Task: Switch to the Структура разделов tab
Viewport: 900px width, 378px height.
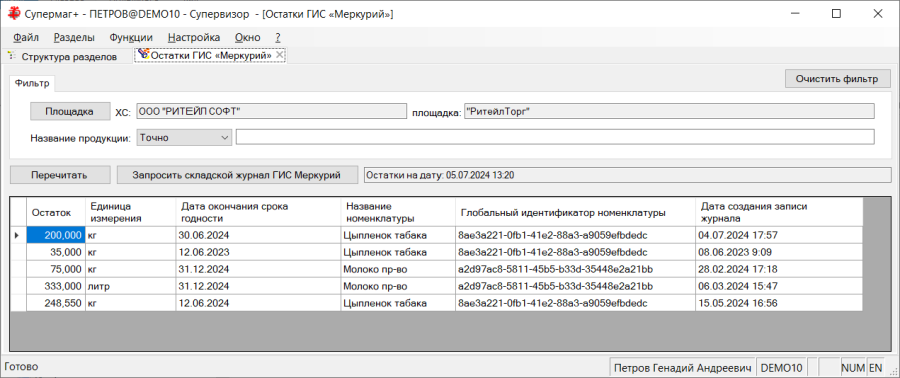Action: pos(69,56)
